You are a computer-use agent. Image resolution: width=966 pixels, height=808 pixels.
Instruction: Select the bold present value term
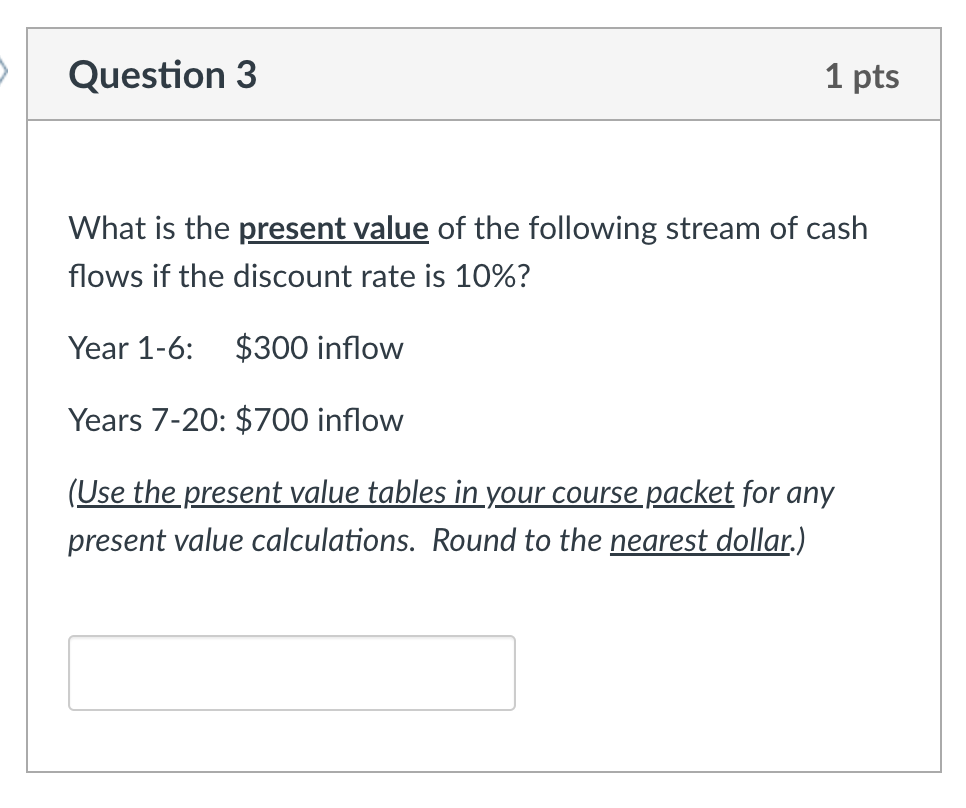pyautogui.click(x=333, y=228)
